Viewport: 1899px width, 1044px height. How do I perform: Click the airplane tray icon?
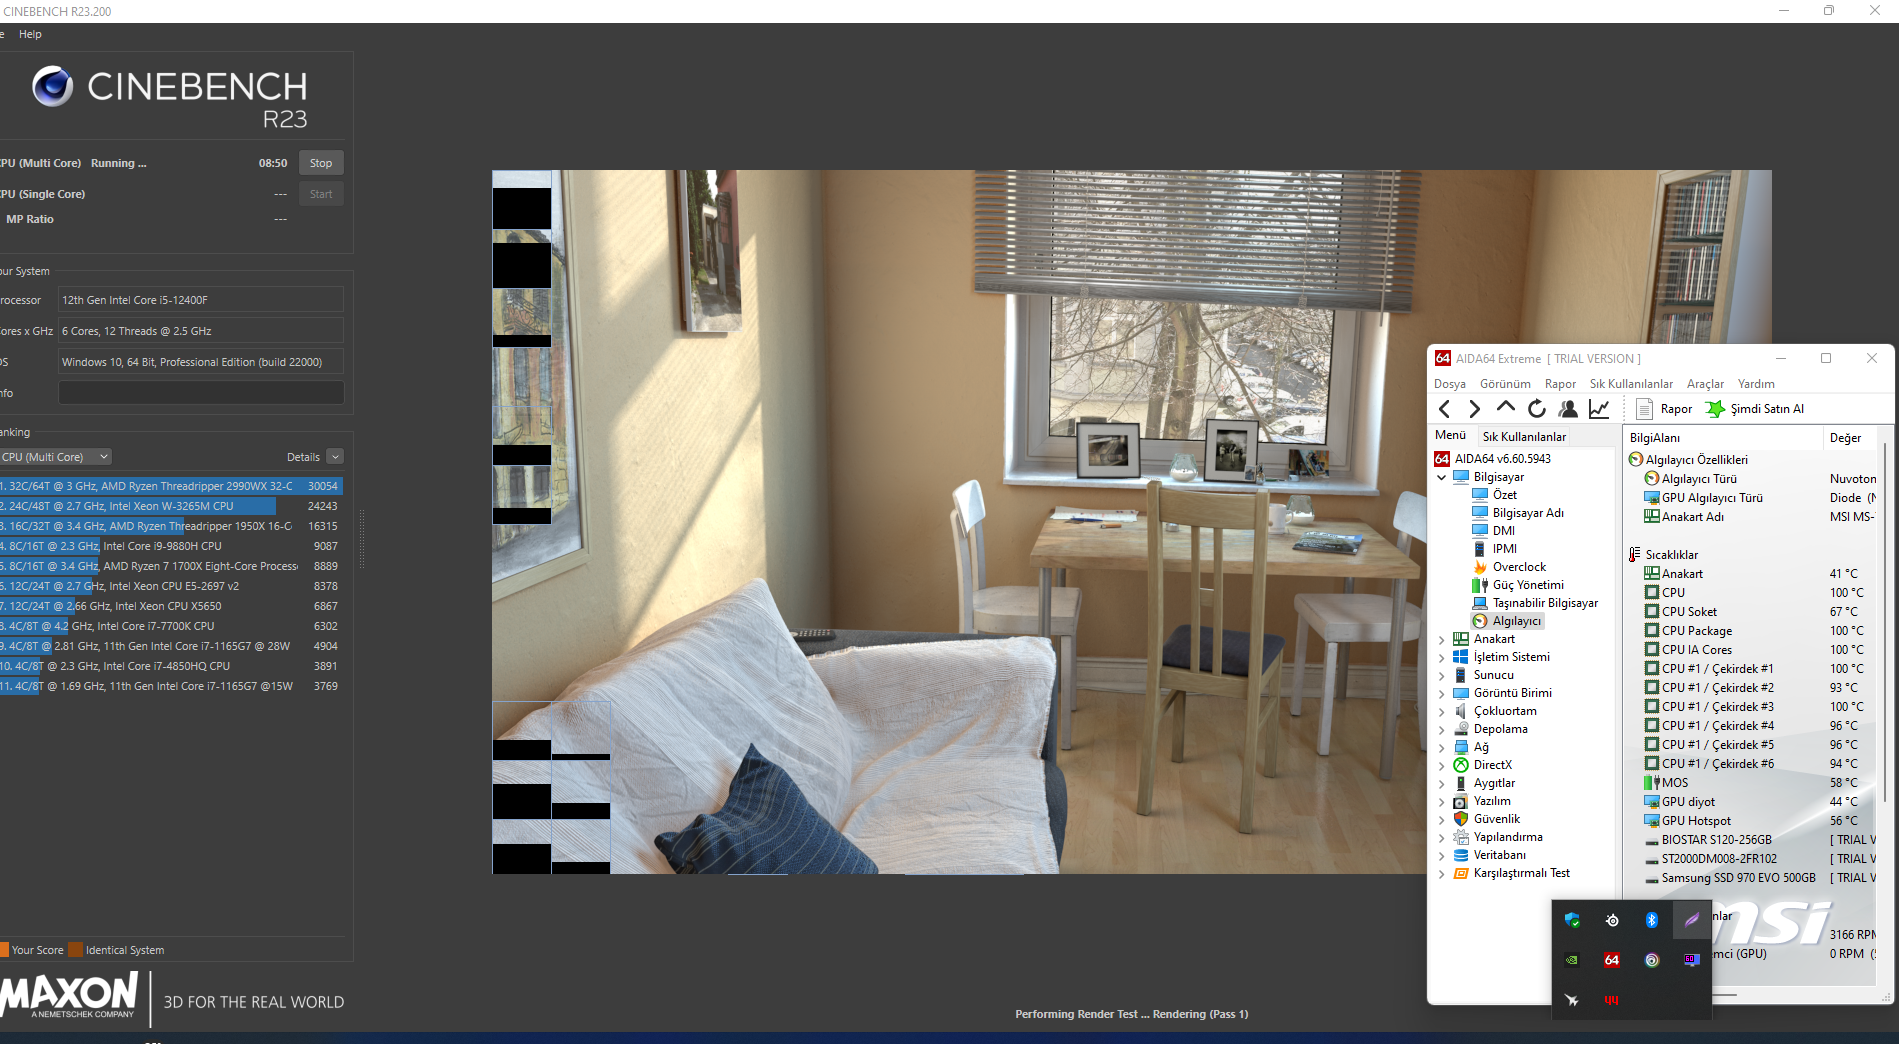pos(1572,1000)
